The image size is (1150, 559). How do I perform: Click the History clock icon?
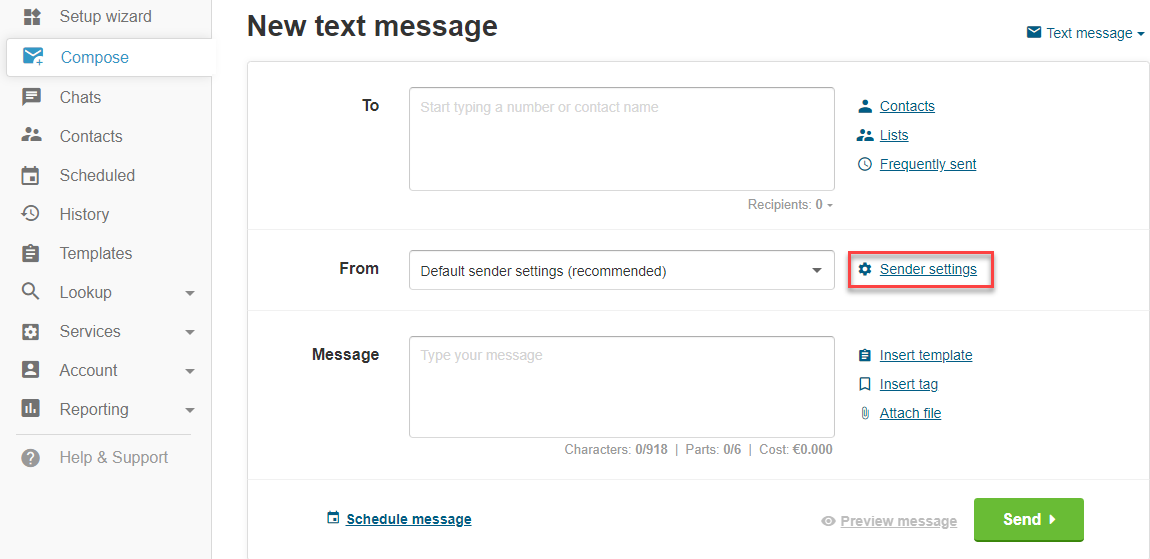pyautogui.click(x=31, y=214)
